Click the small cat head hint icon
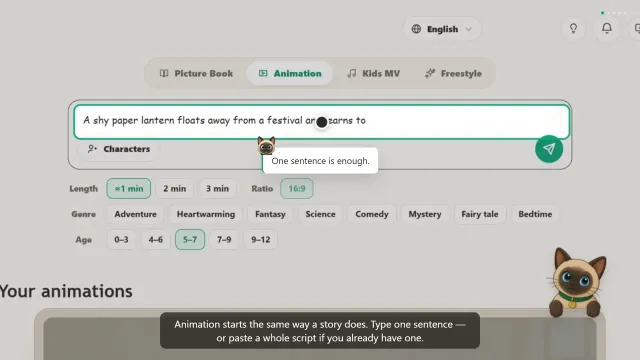Viewport: 640px width, 360px height. pos(266,145)
